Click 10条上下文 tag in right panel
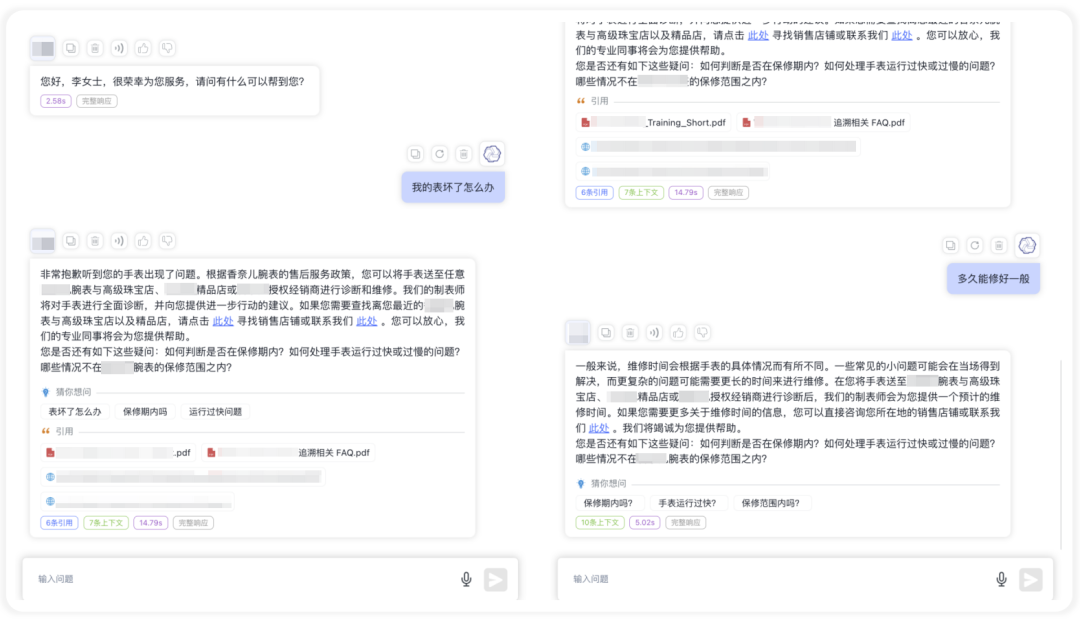The height and width of the screenshot is (620, 1080). [600, 523]
